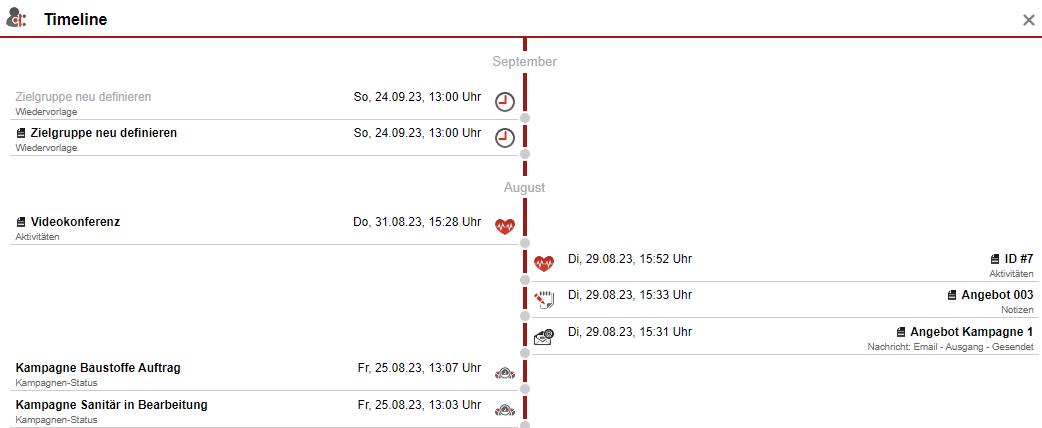Open the Kampagne Baustoffe Auftrag entry
This screenshot has width=1042, height=428.
(x=98, y=368)
